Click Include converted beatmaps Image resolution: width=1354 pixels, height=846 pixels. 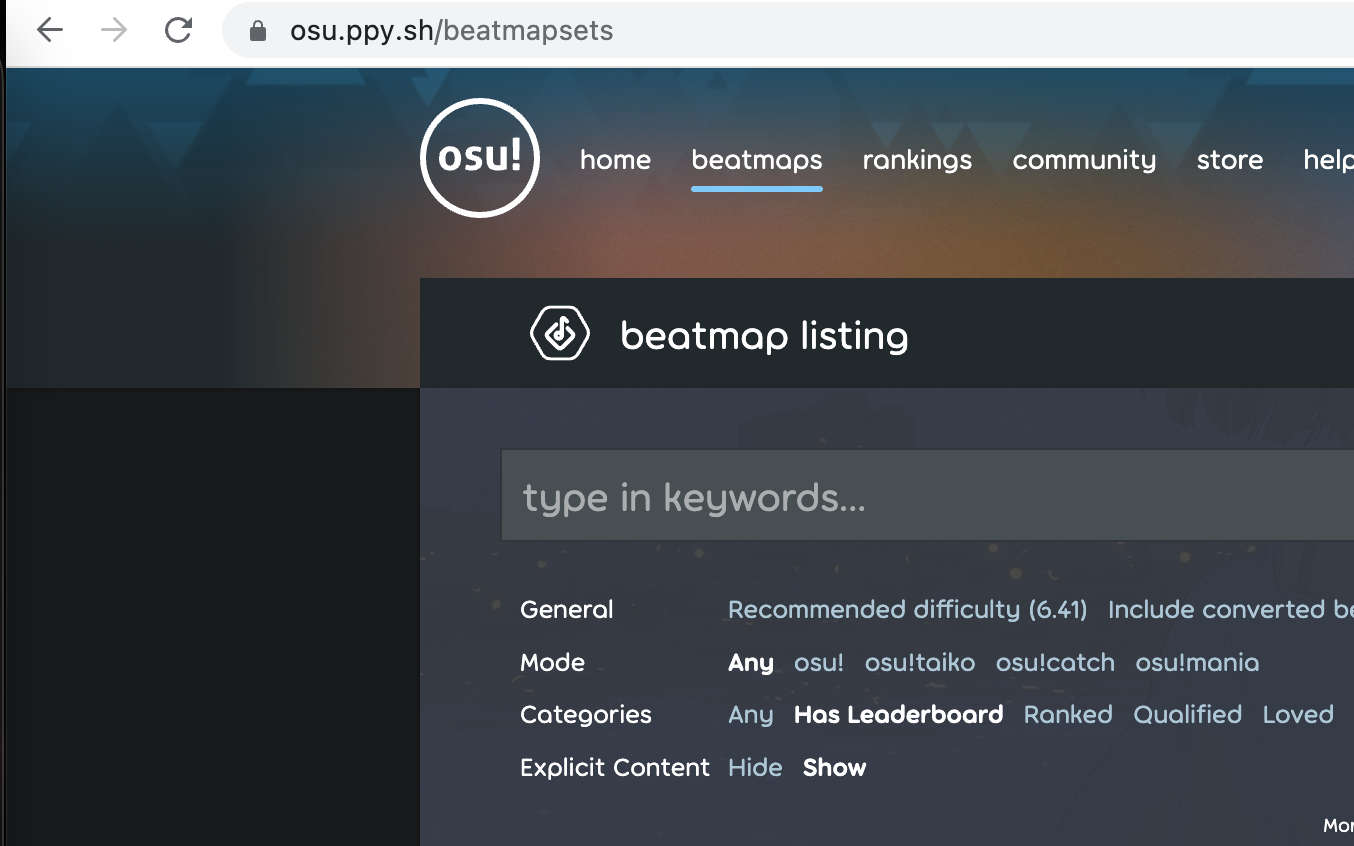pyautogui.click(x=1230, y=609)
